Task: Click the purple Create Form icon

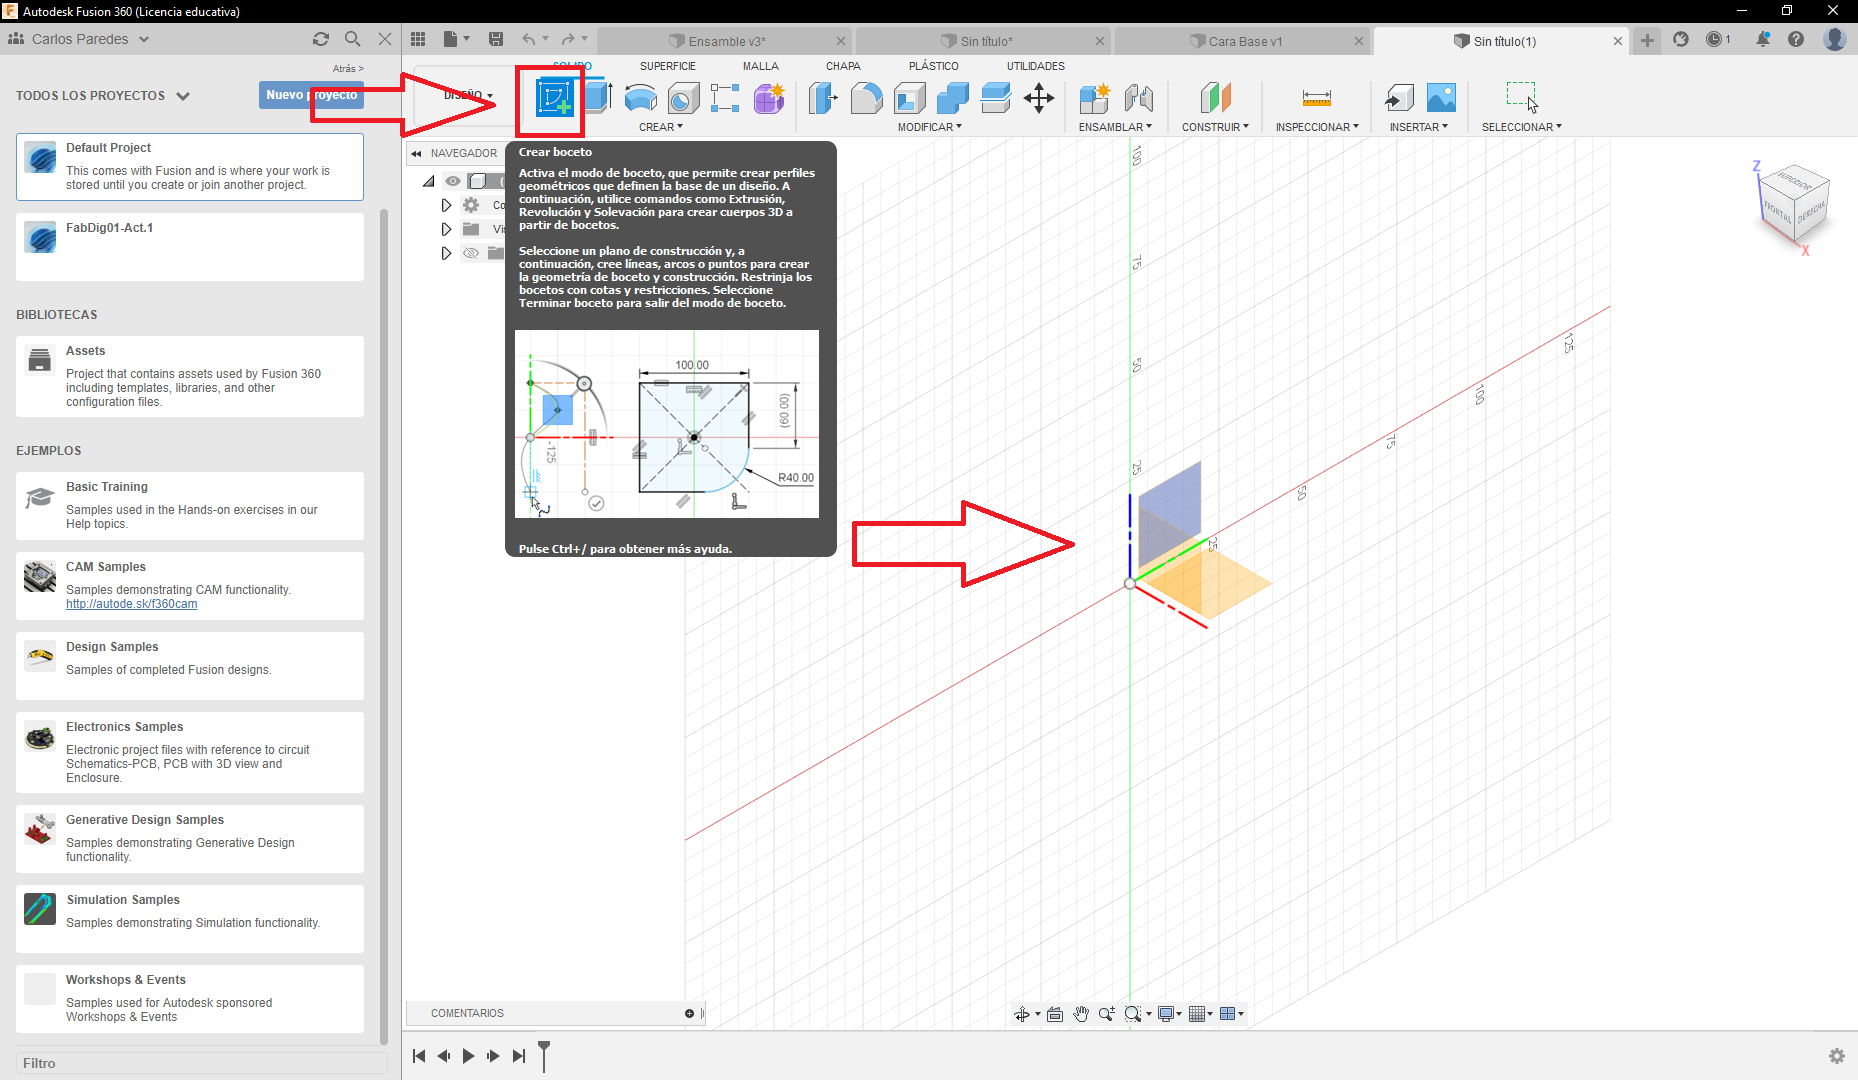Action: [769, 98]
